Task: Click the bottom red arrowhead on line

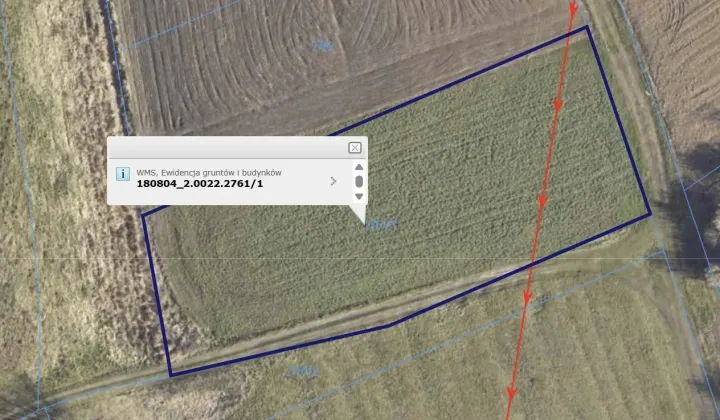Action: 511,394
